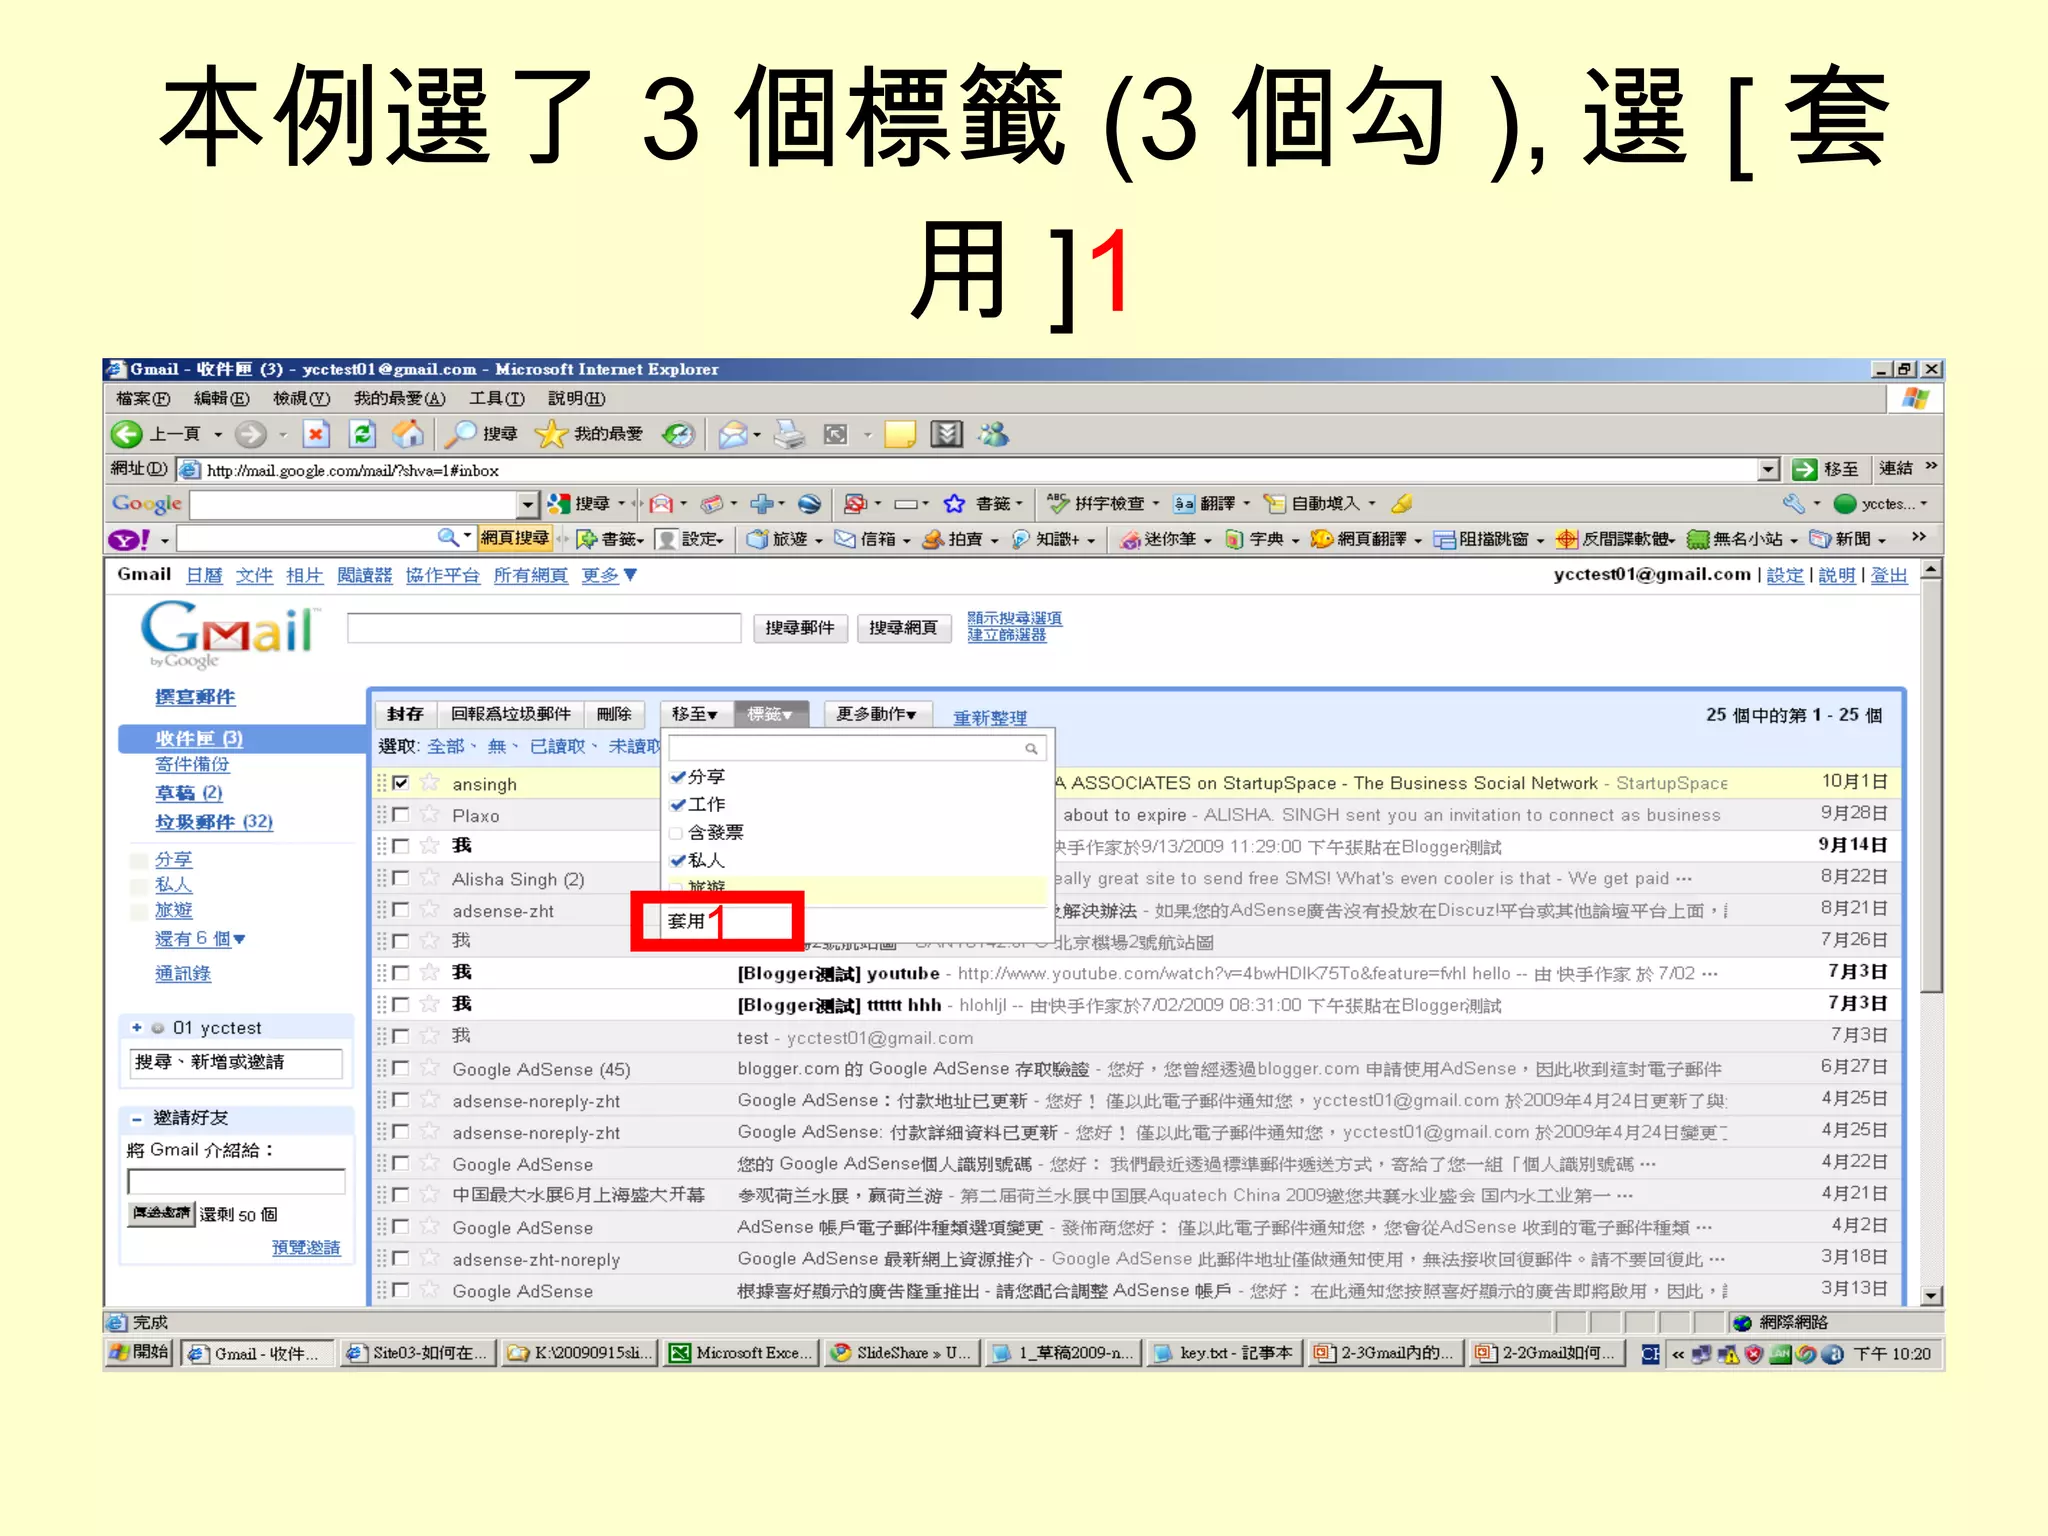This screenshot has width=2048, height=1536.
Task: Star the ansingh message
Action: pyautogui.click(x=430, y=783)
